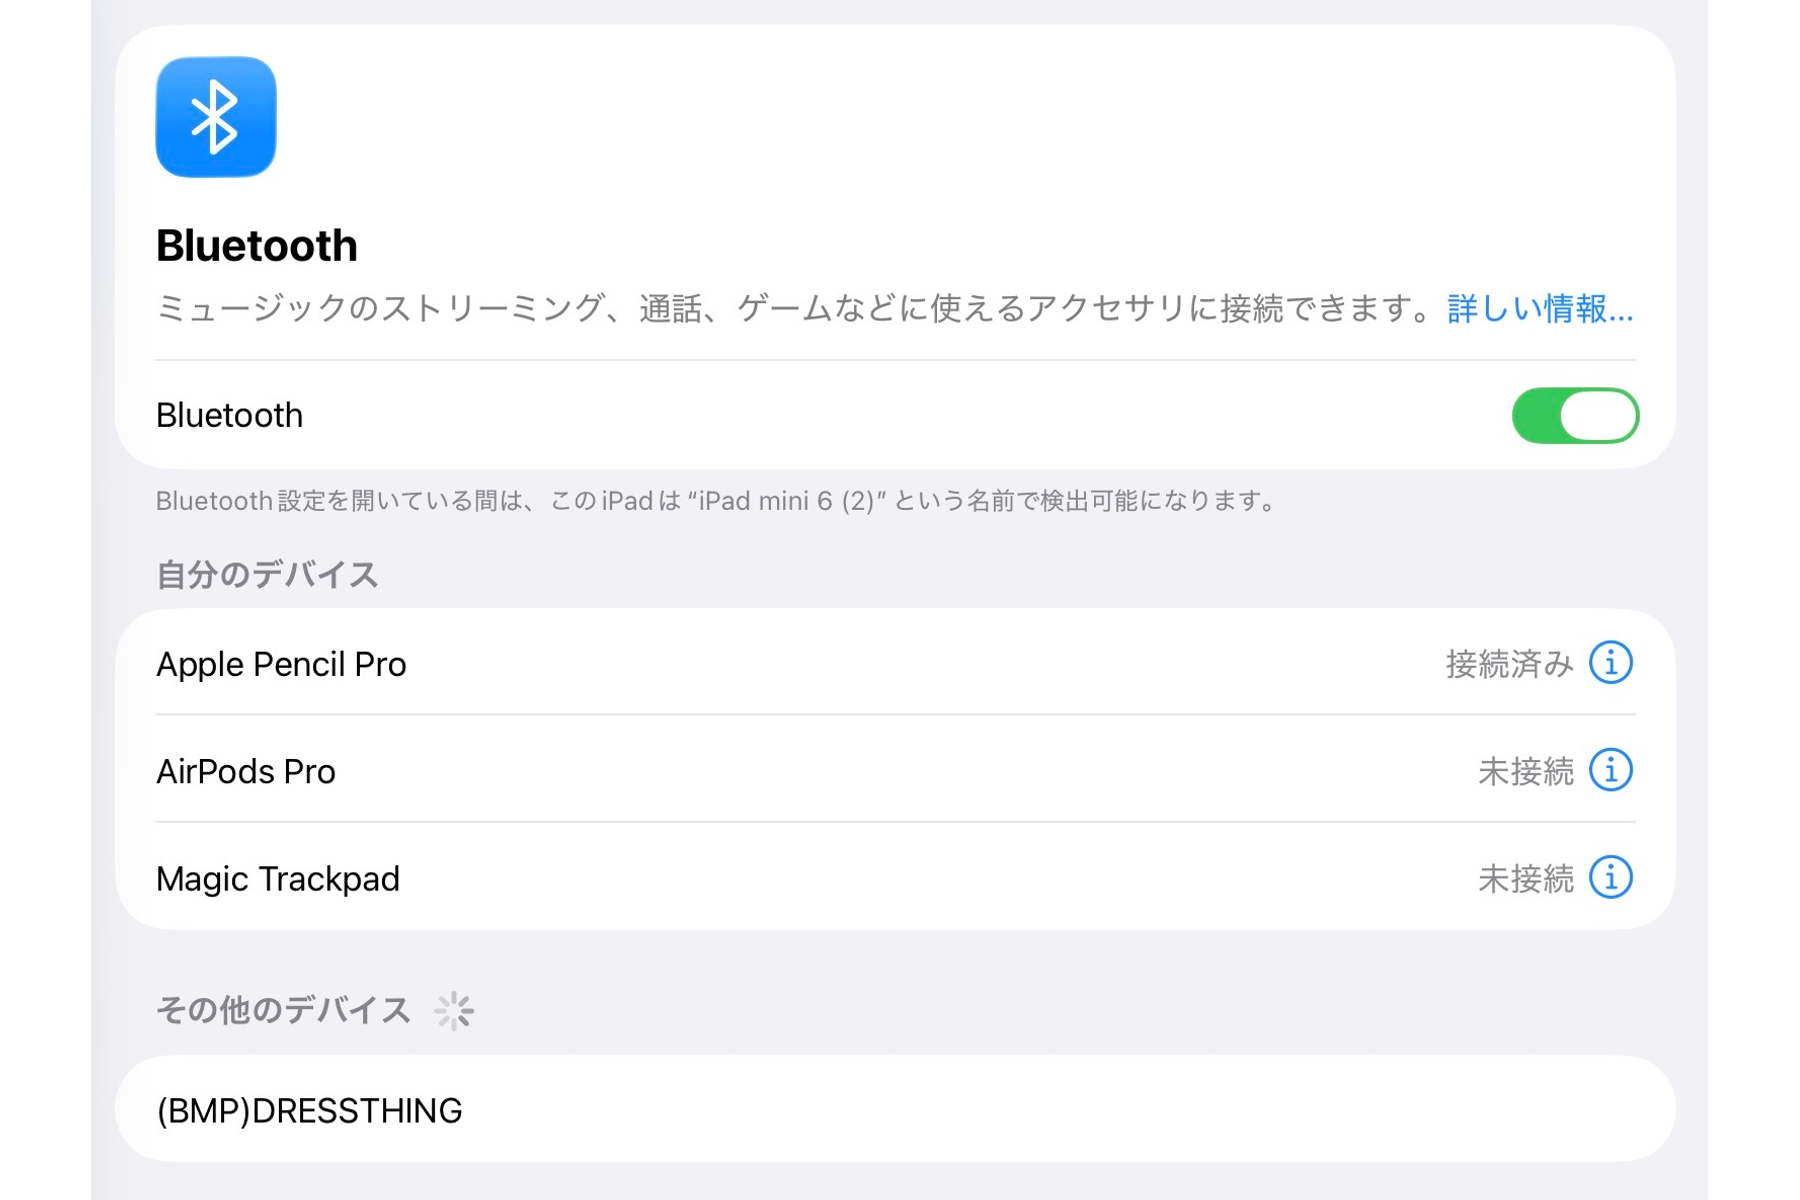Connect to AirPods Pro
1800x1200 pixels.
895,770
